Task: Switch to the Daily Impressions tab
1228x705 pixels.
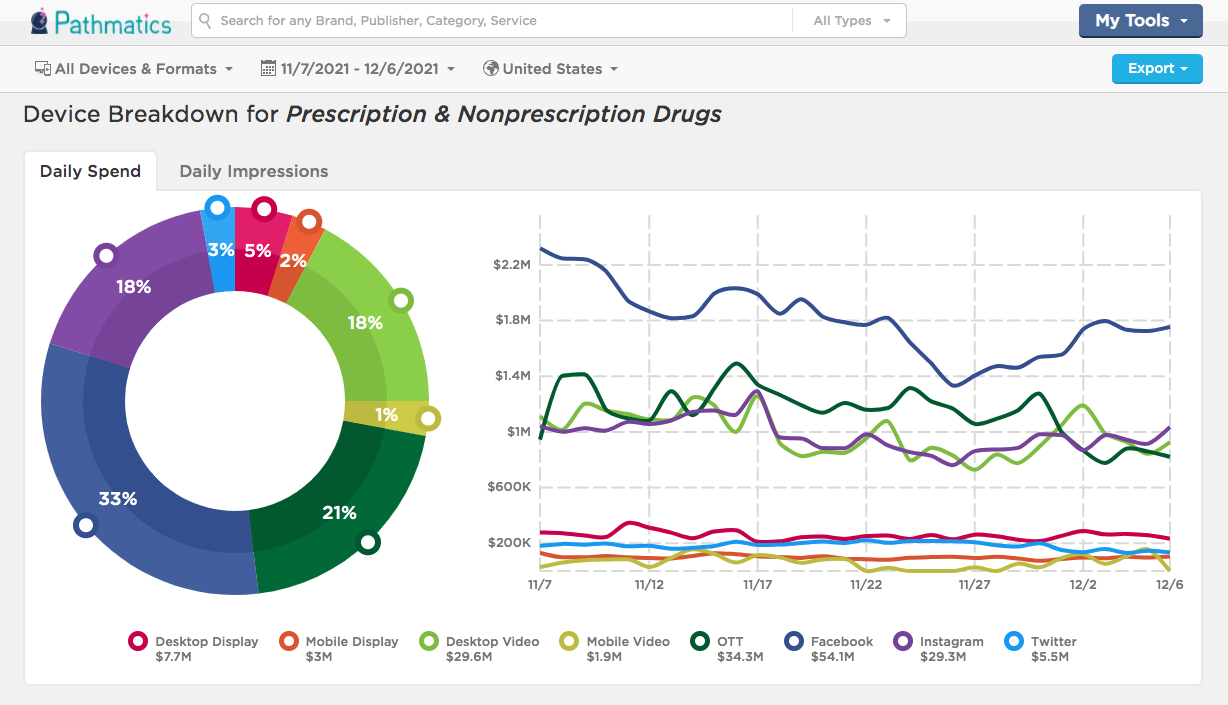Action: [x=253, y=171]
